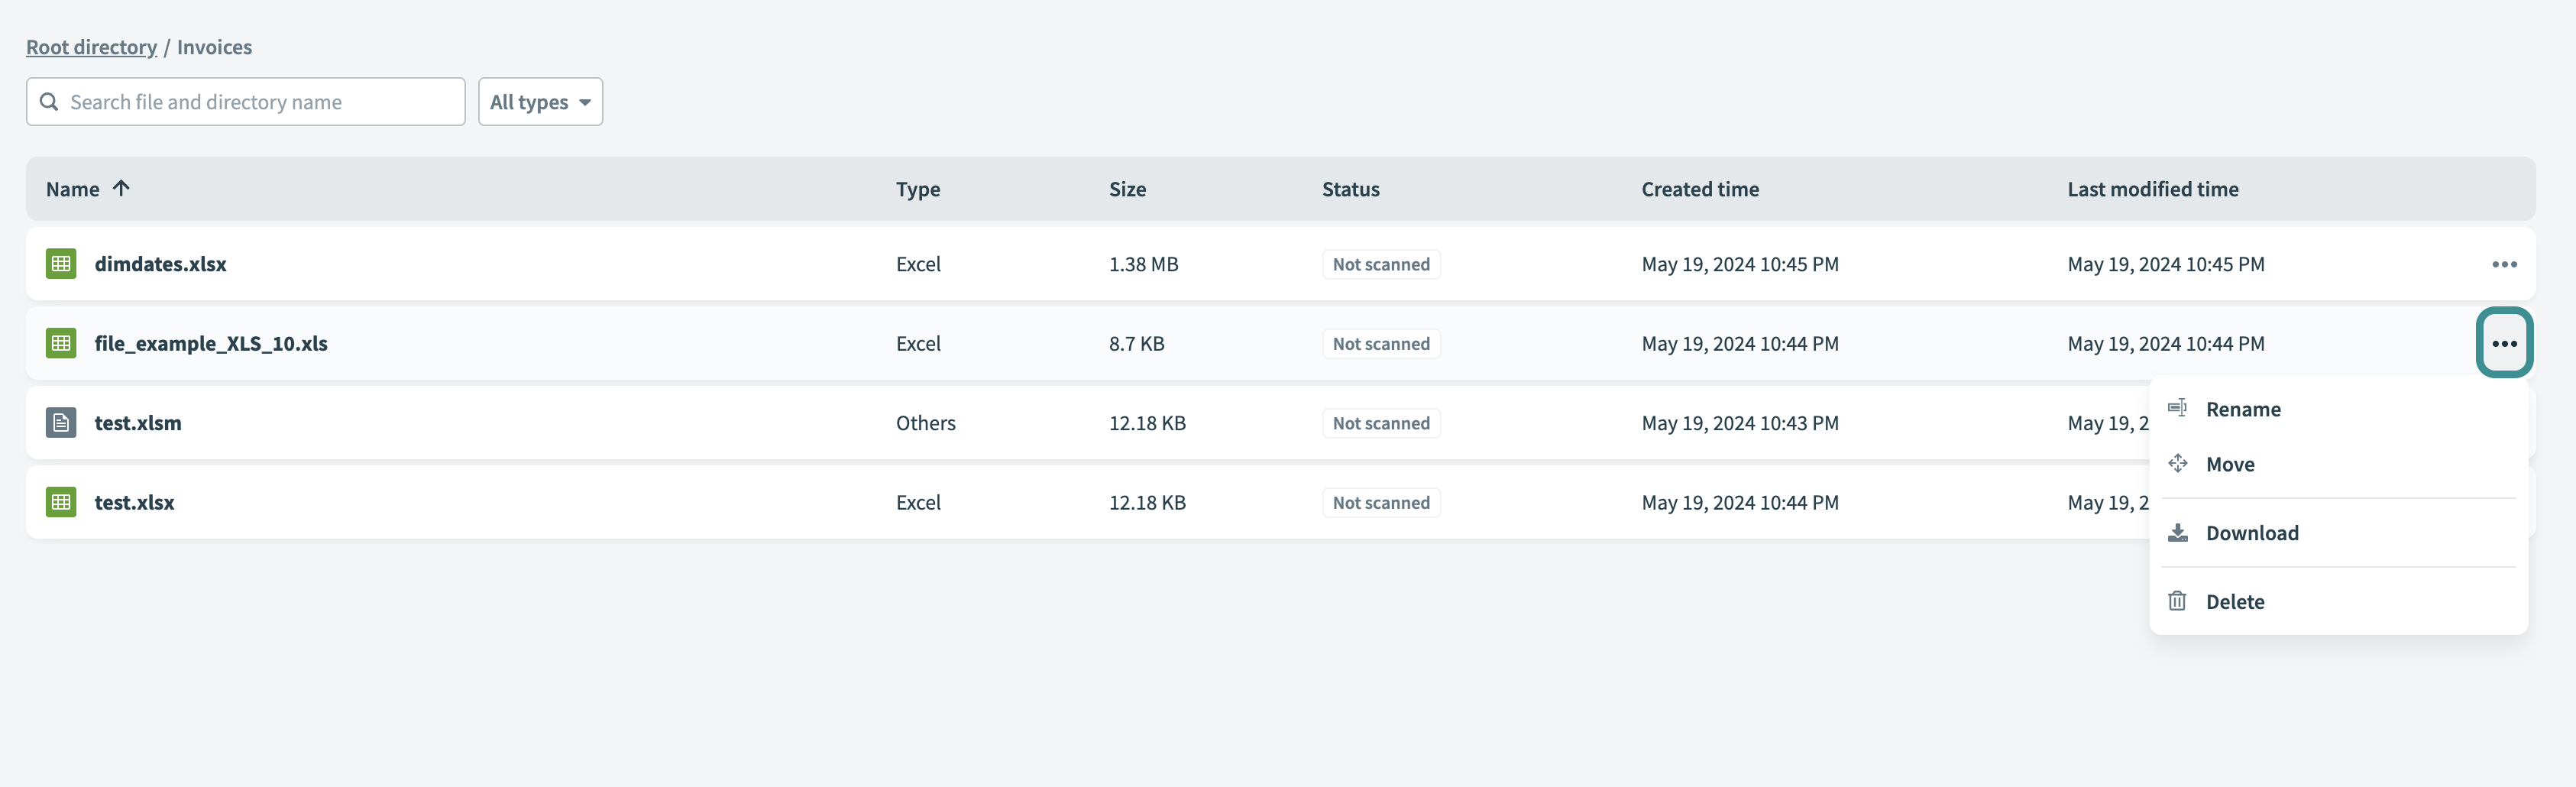
Task: Open the Root directory breadcrumb link
Action: 91,46
